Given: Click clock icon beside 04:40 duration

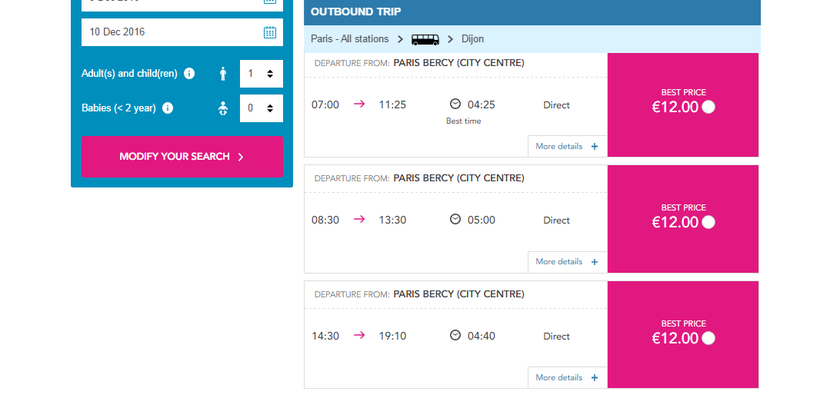Looking at the screenshot, I should pyautogui.click(x=455, y=335).
